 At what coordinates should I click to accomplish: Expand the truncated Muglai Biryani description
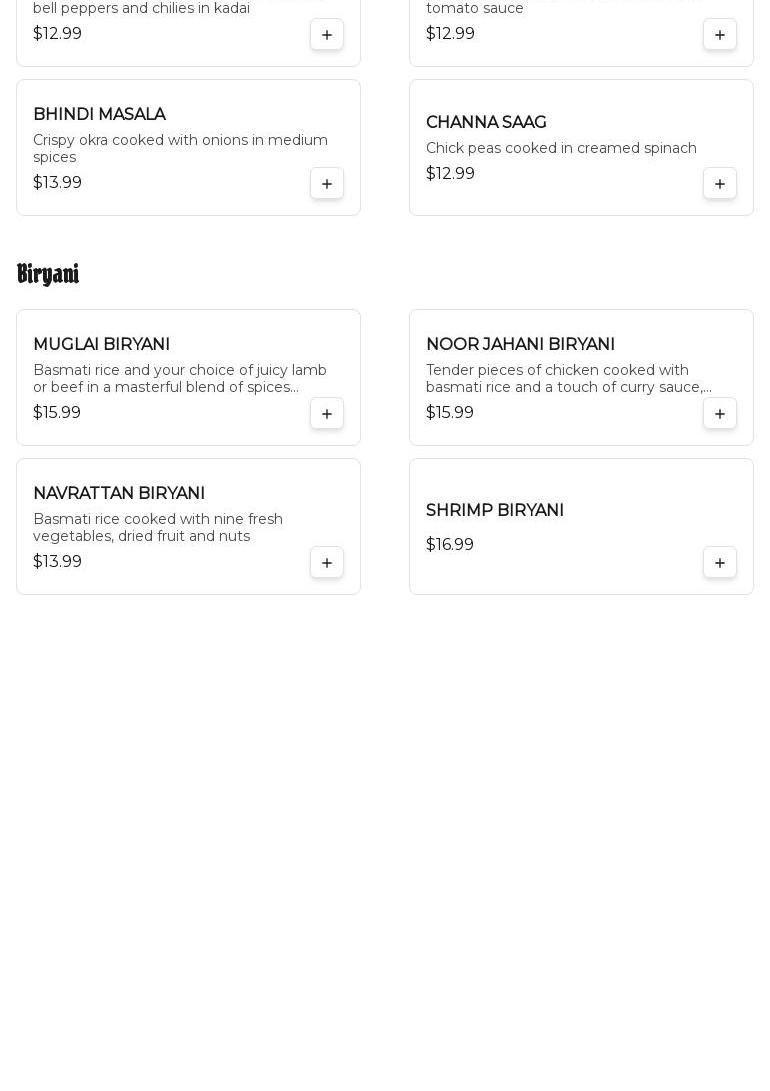coord(180,379)
